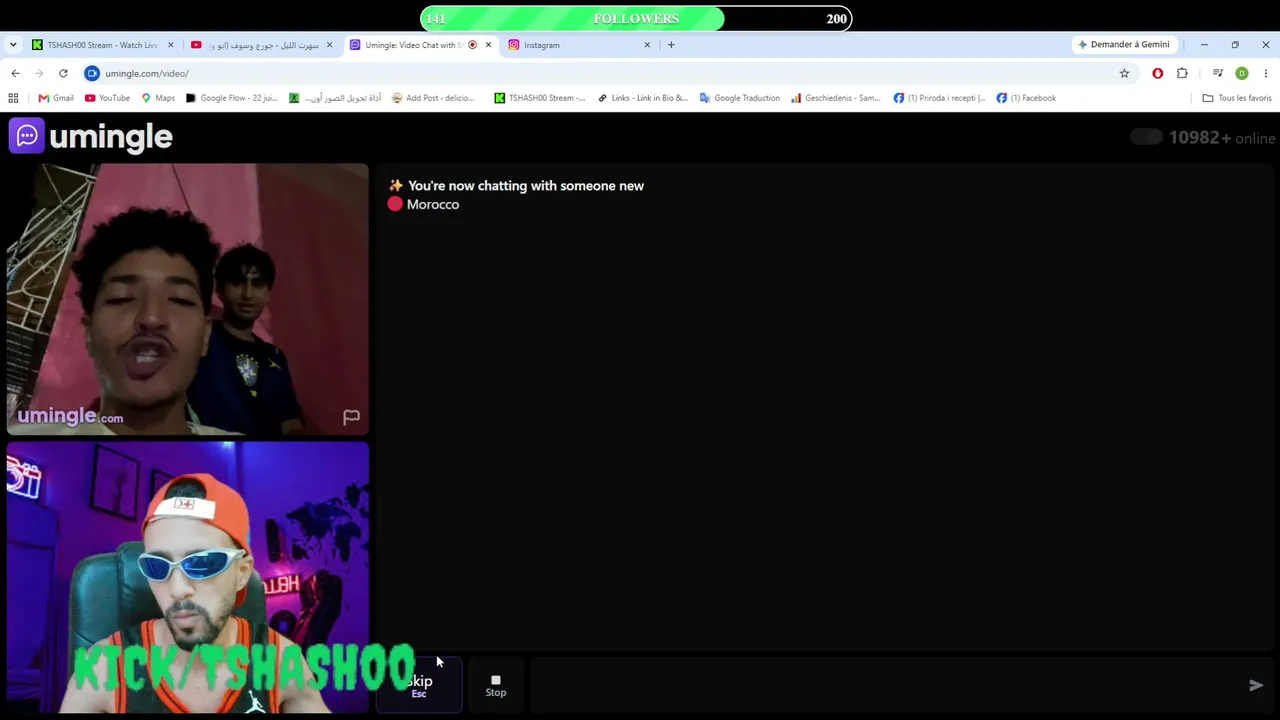The width and height of the screenshot is (1280, 720).
Task: Open the Links - Link in Bio bookmark
Action: point(643,98)
